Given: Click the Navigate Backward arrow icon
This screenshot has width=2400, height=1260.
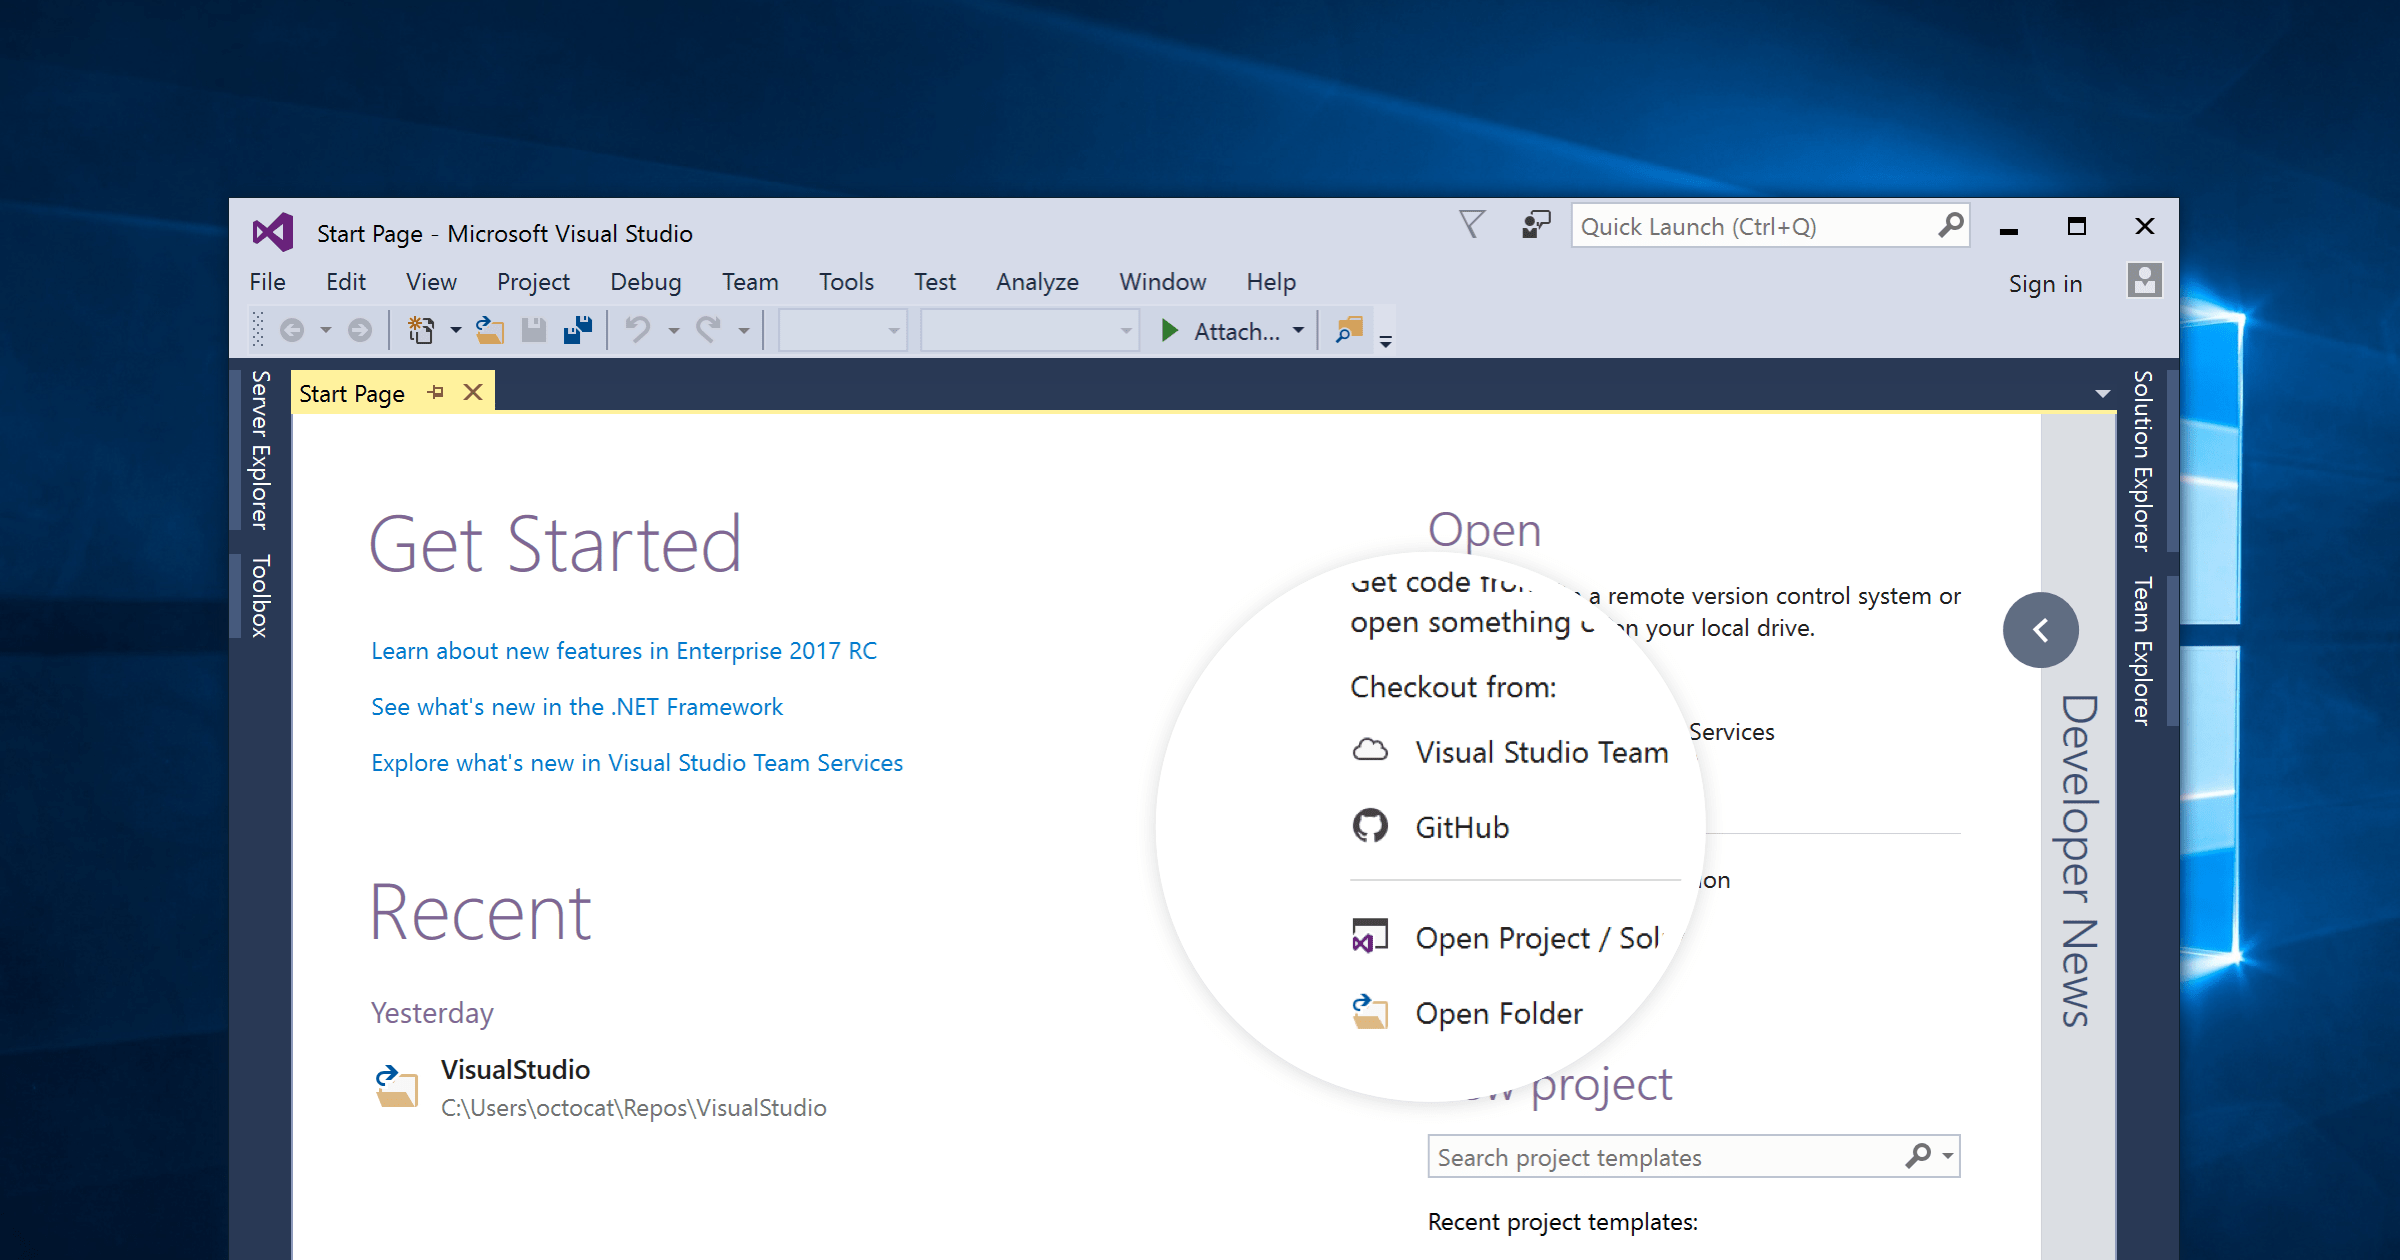Looking at the screenshot, I should (292, 329).
